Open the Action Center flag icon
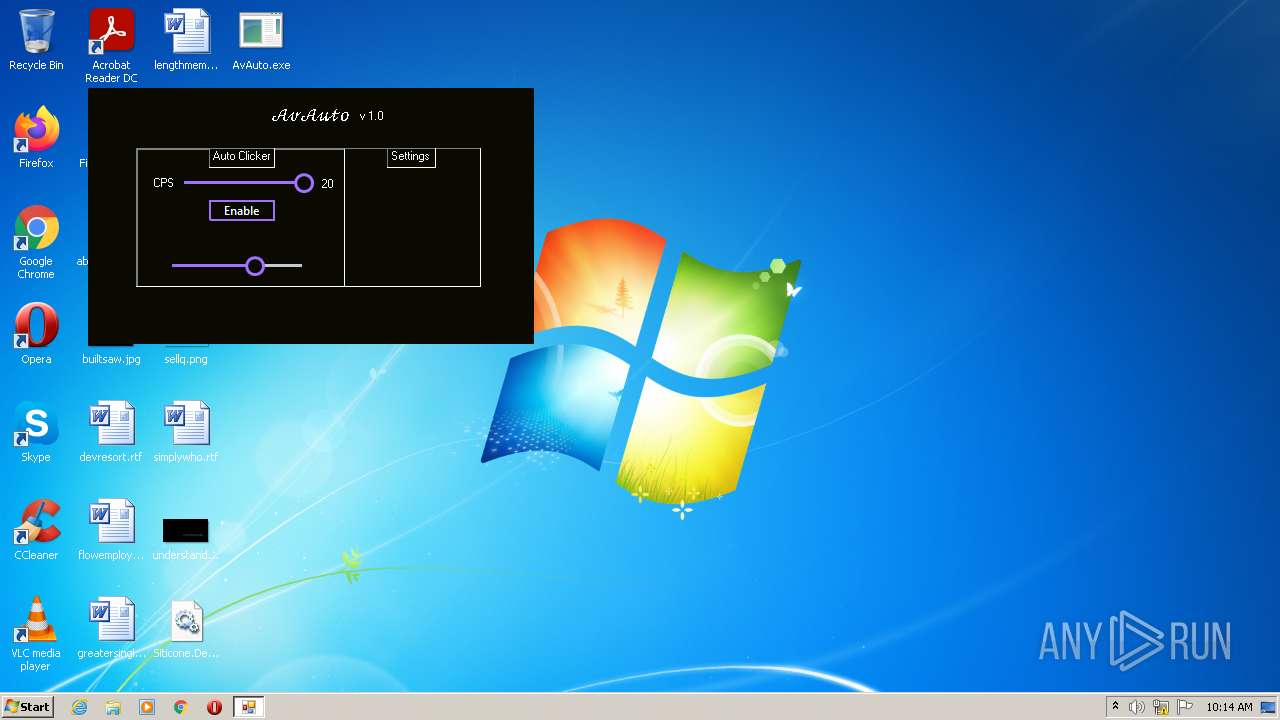 (x=1185, y=707)
